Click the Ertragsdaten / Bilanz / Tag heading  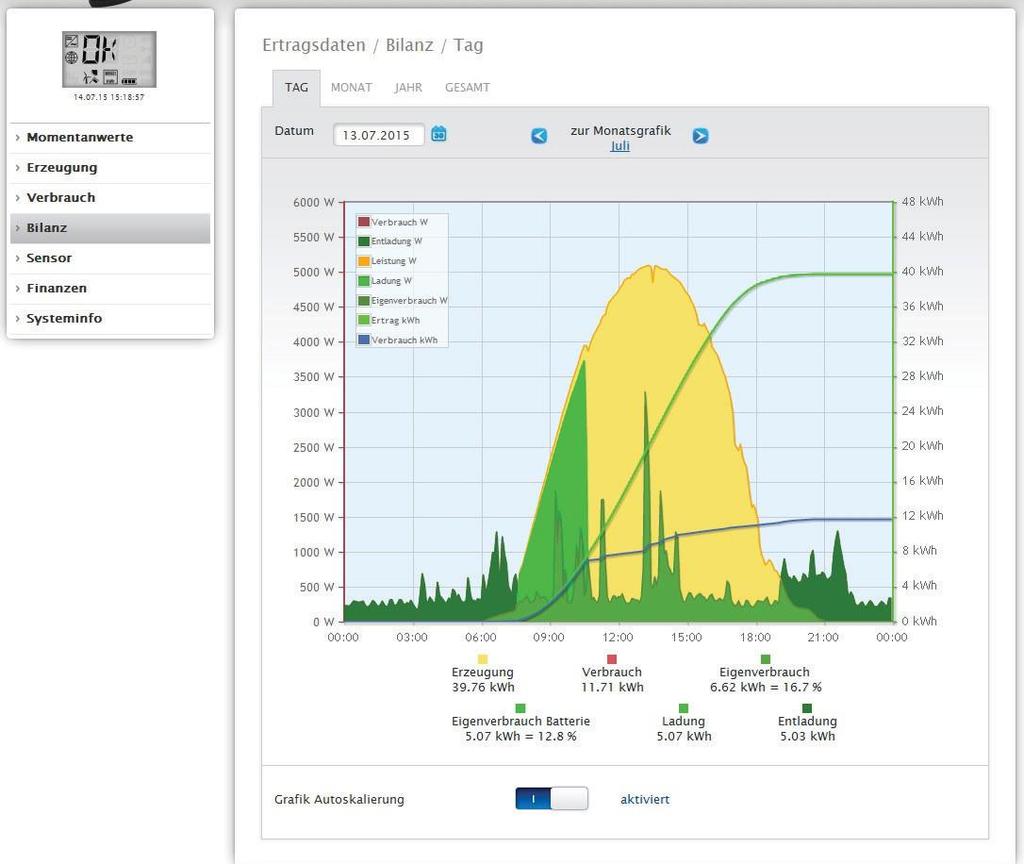373,45
